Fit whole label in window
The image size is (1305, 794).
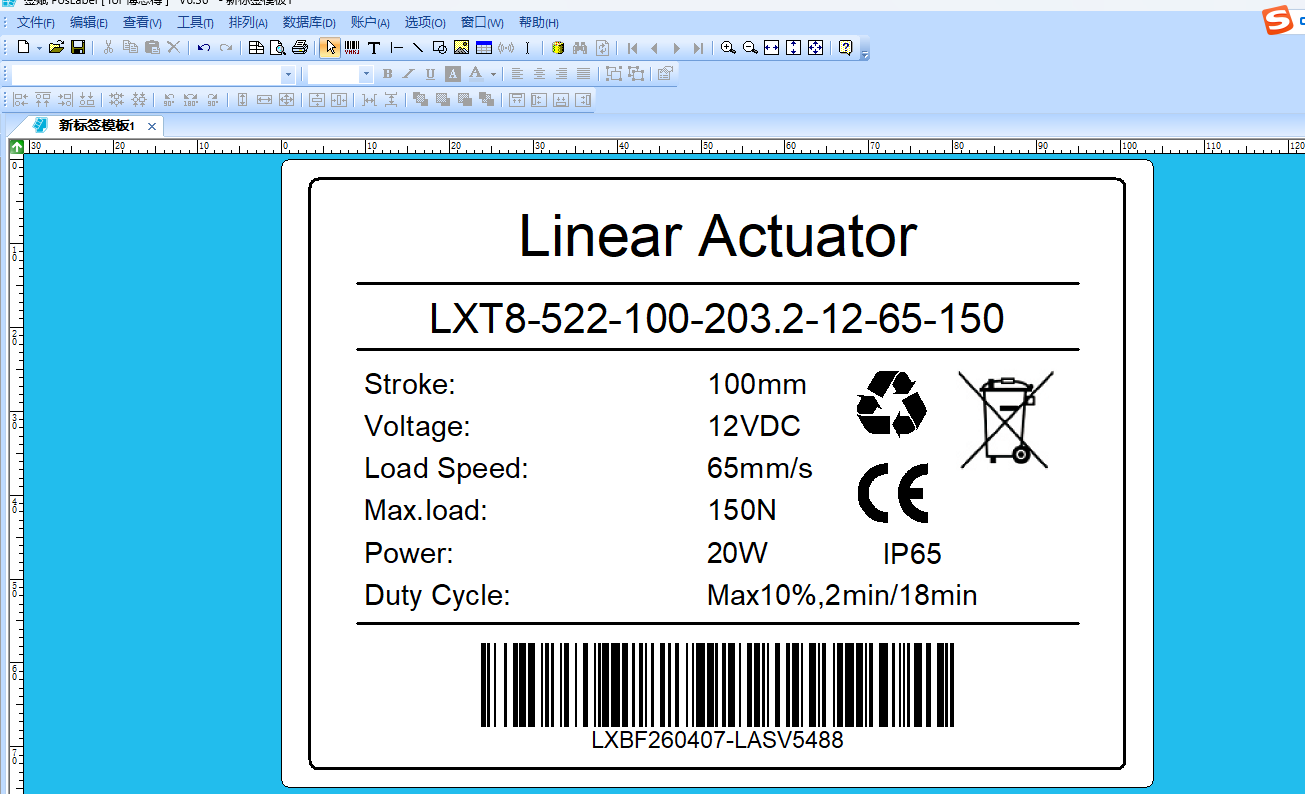click(x=815, y=47)
